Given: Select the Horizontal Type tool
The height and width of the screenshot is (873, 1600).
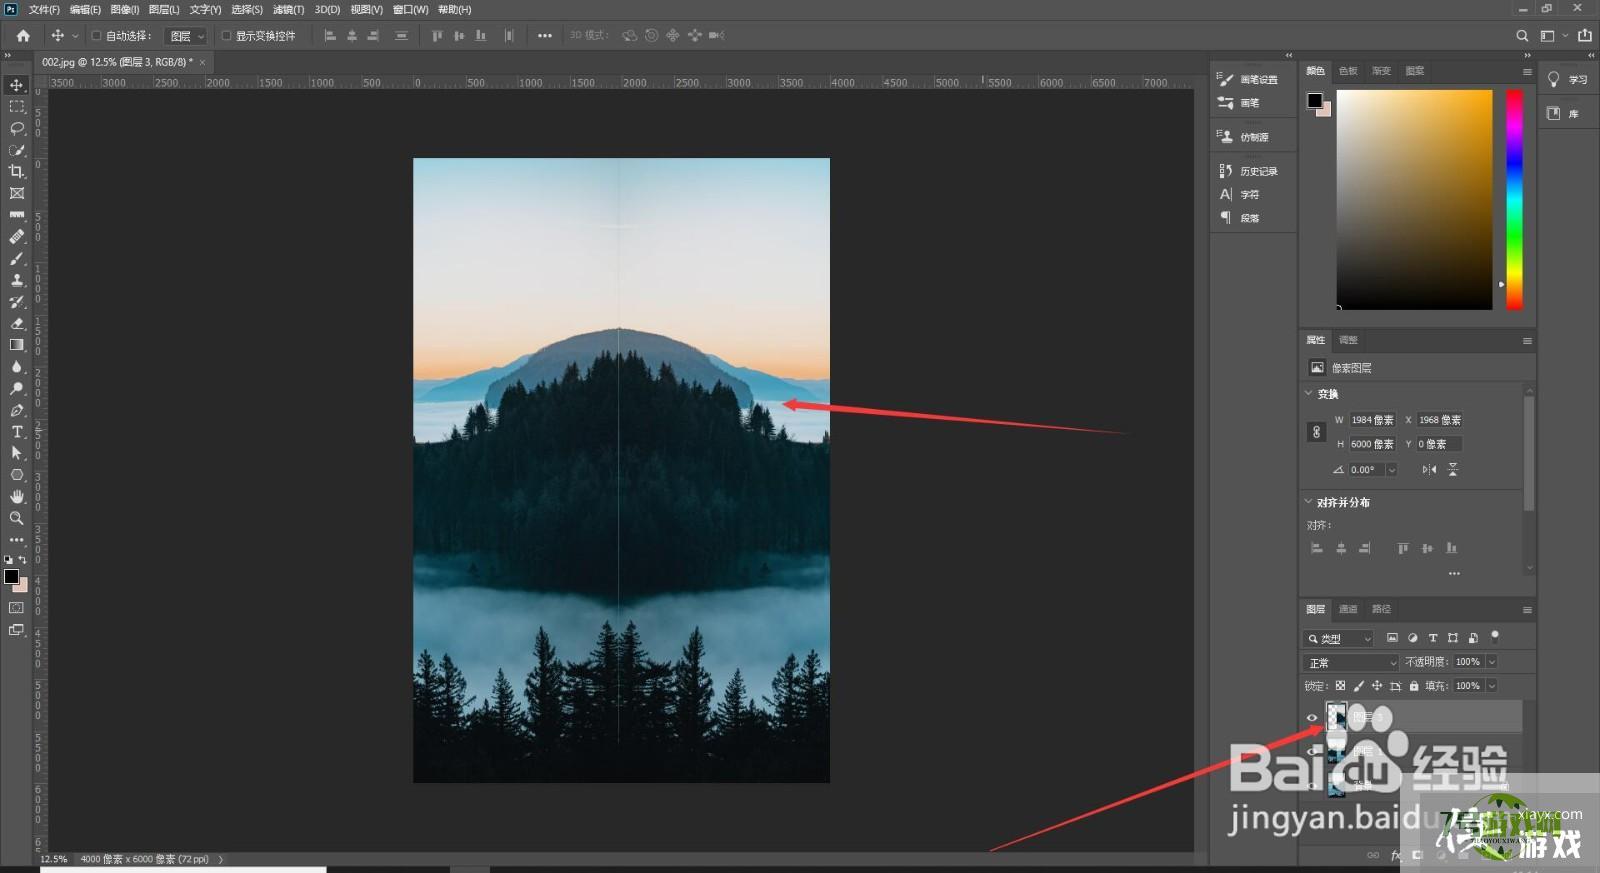Looking at the screenshot, I should (x=17, y=432).
